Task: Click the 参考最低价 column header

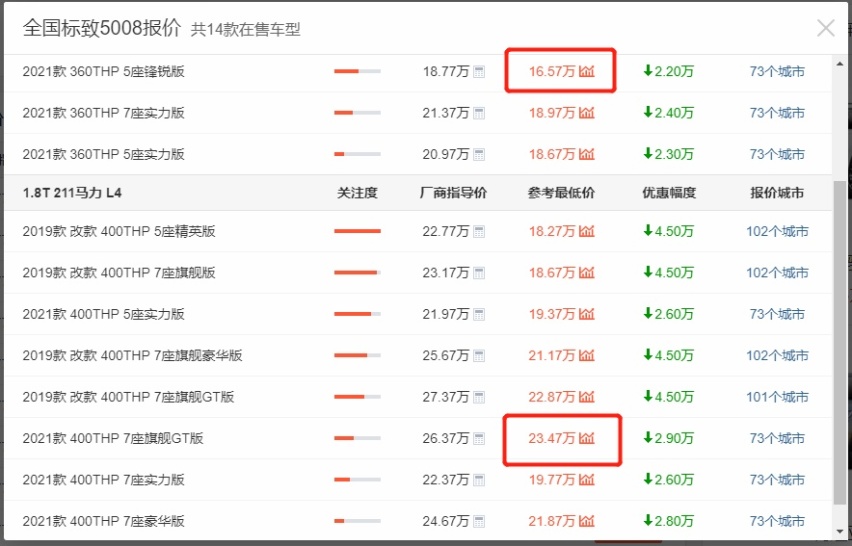Action: (561, 193)
